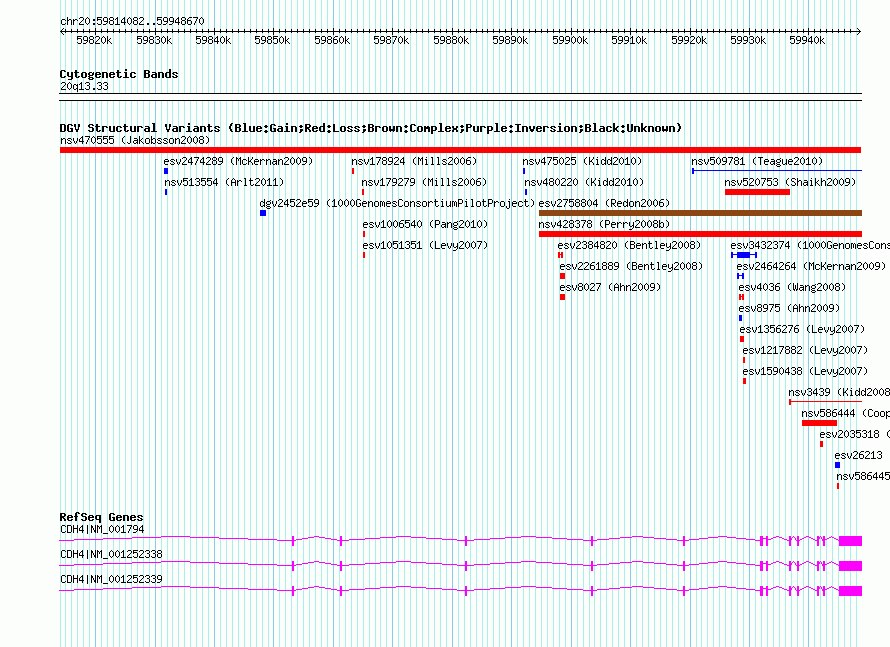Open the CDH4|NM_001794 transcript label
890x647 pixels.
[102, 530]
